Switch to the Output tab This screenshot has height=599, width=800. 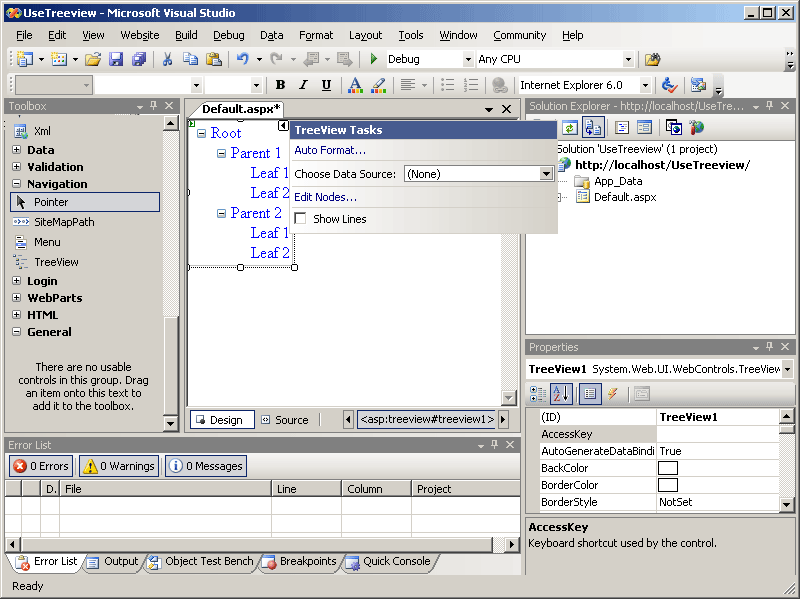point(112,562)
